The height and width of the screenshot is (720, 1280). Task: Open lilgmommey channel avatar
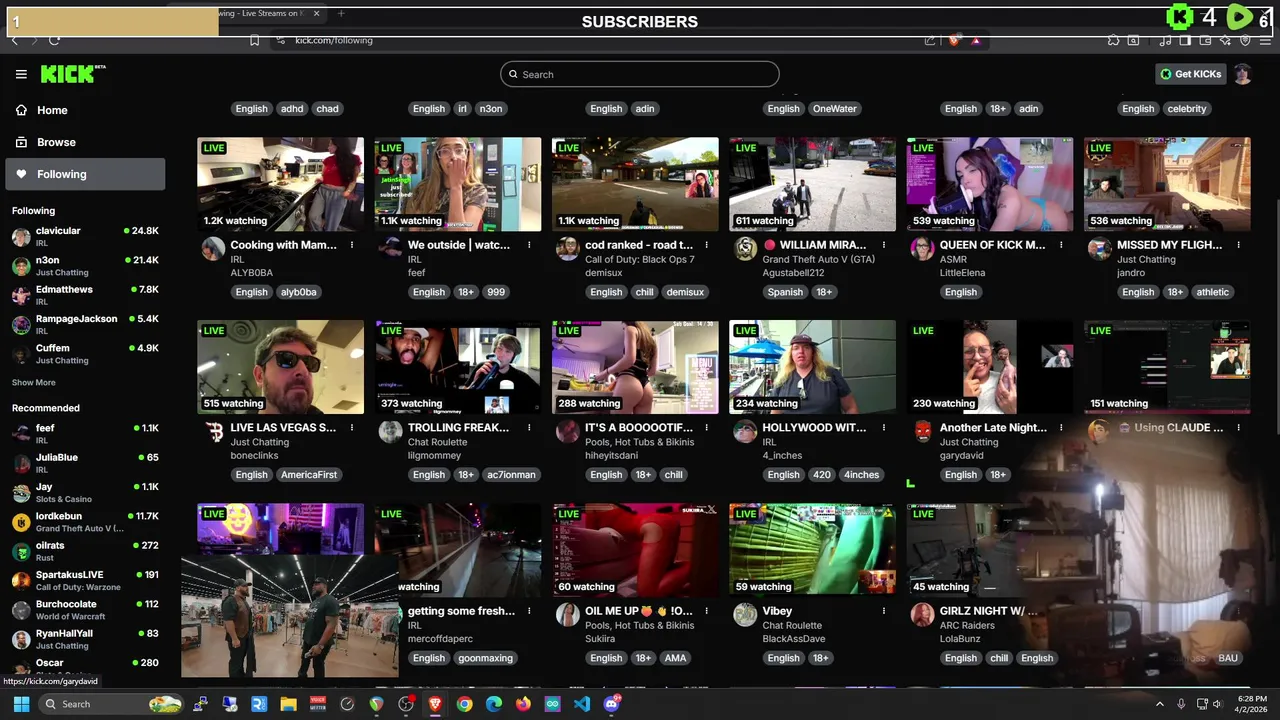(x=390, y=432)
